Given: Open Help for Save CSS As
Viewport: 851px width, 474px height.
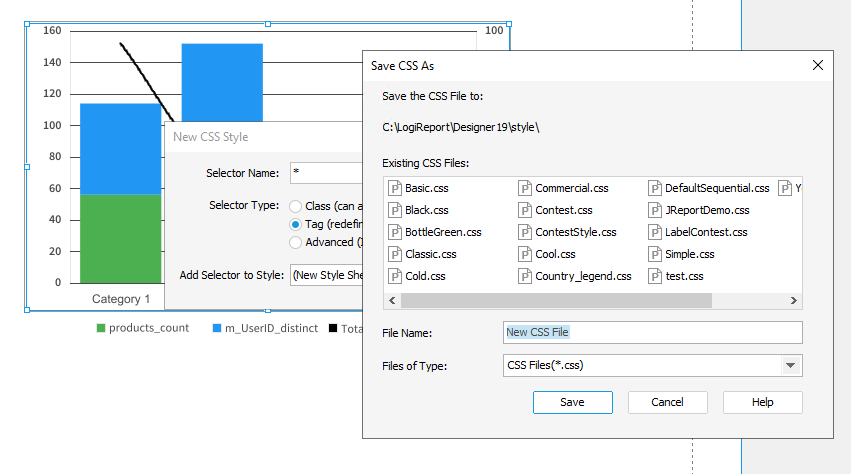Looking at the screenshot, I should (x=763, y=402).
